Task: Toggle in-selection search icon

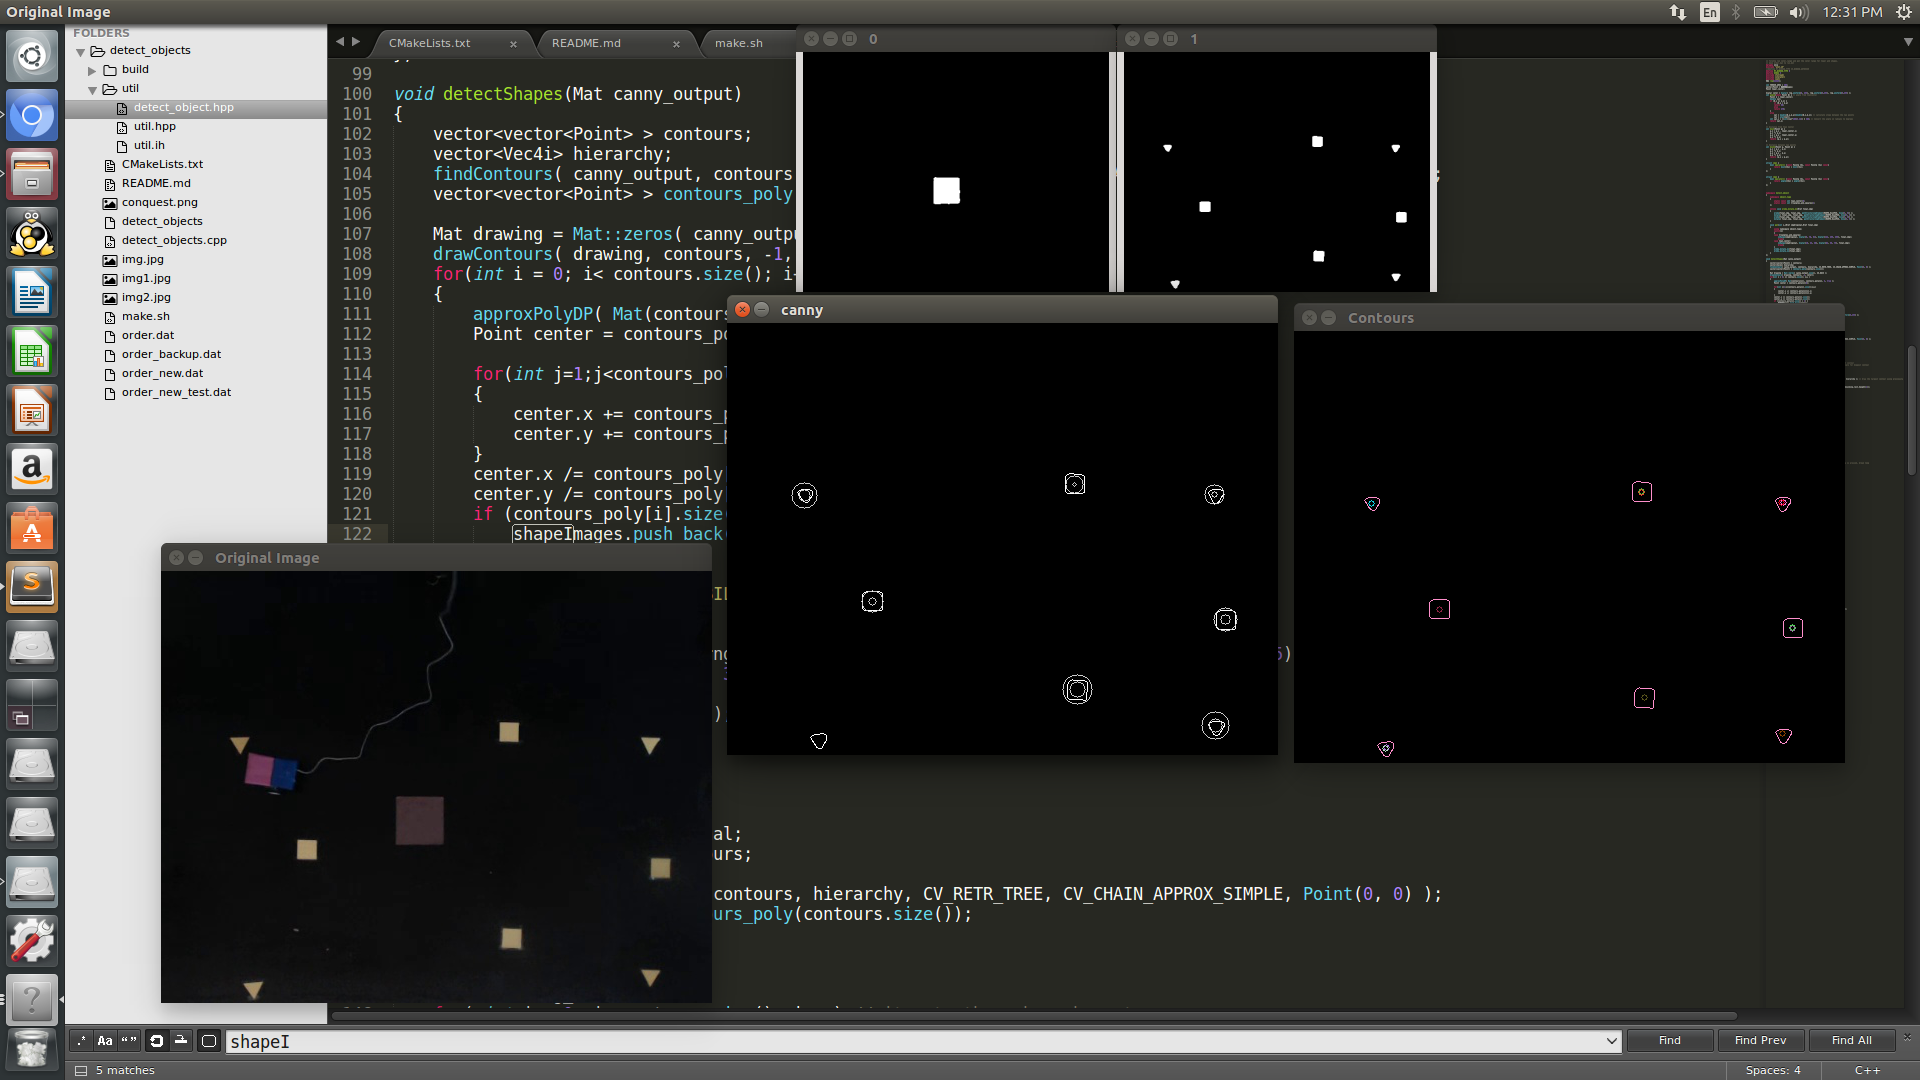Action: point(181,1041)
